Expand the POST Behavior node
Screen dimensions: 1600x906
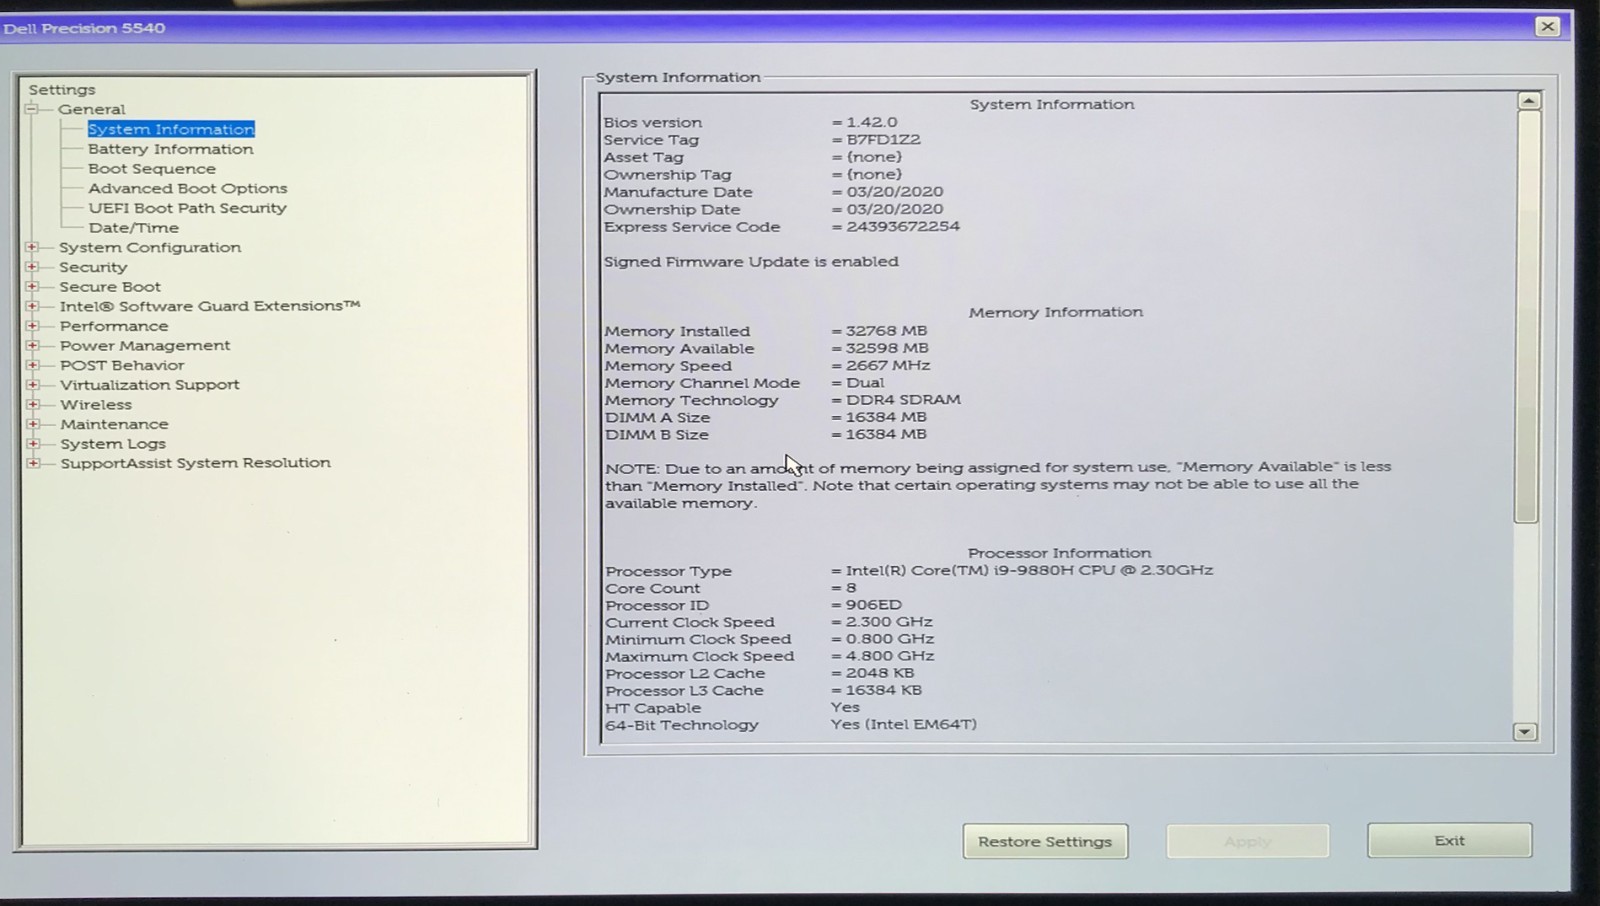(x=32, y=365)
